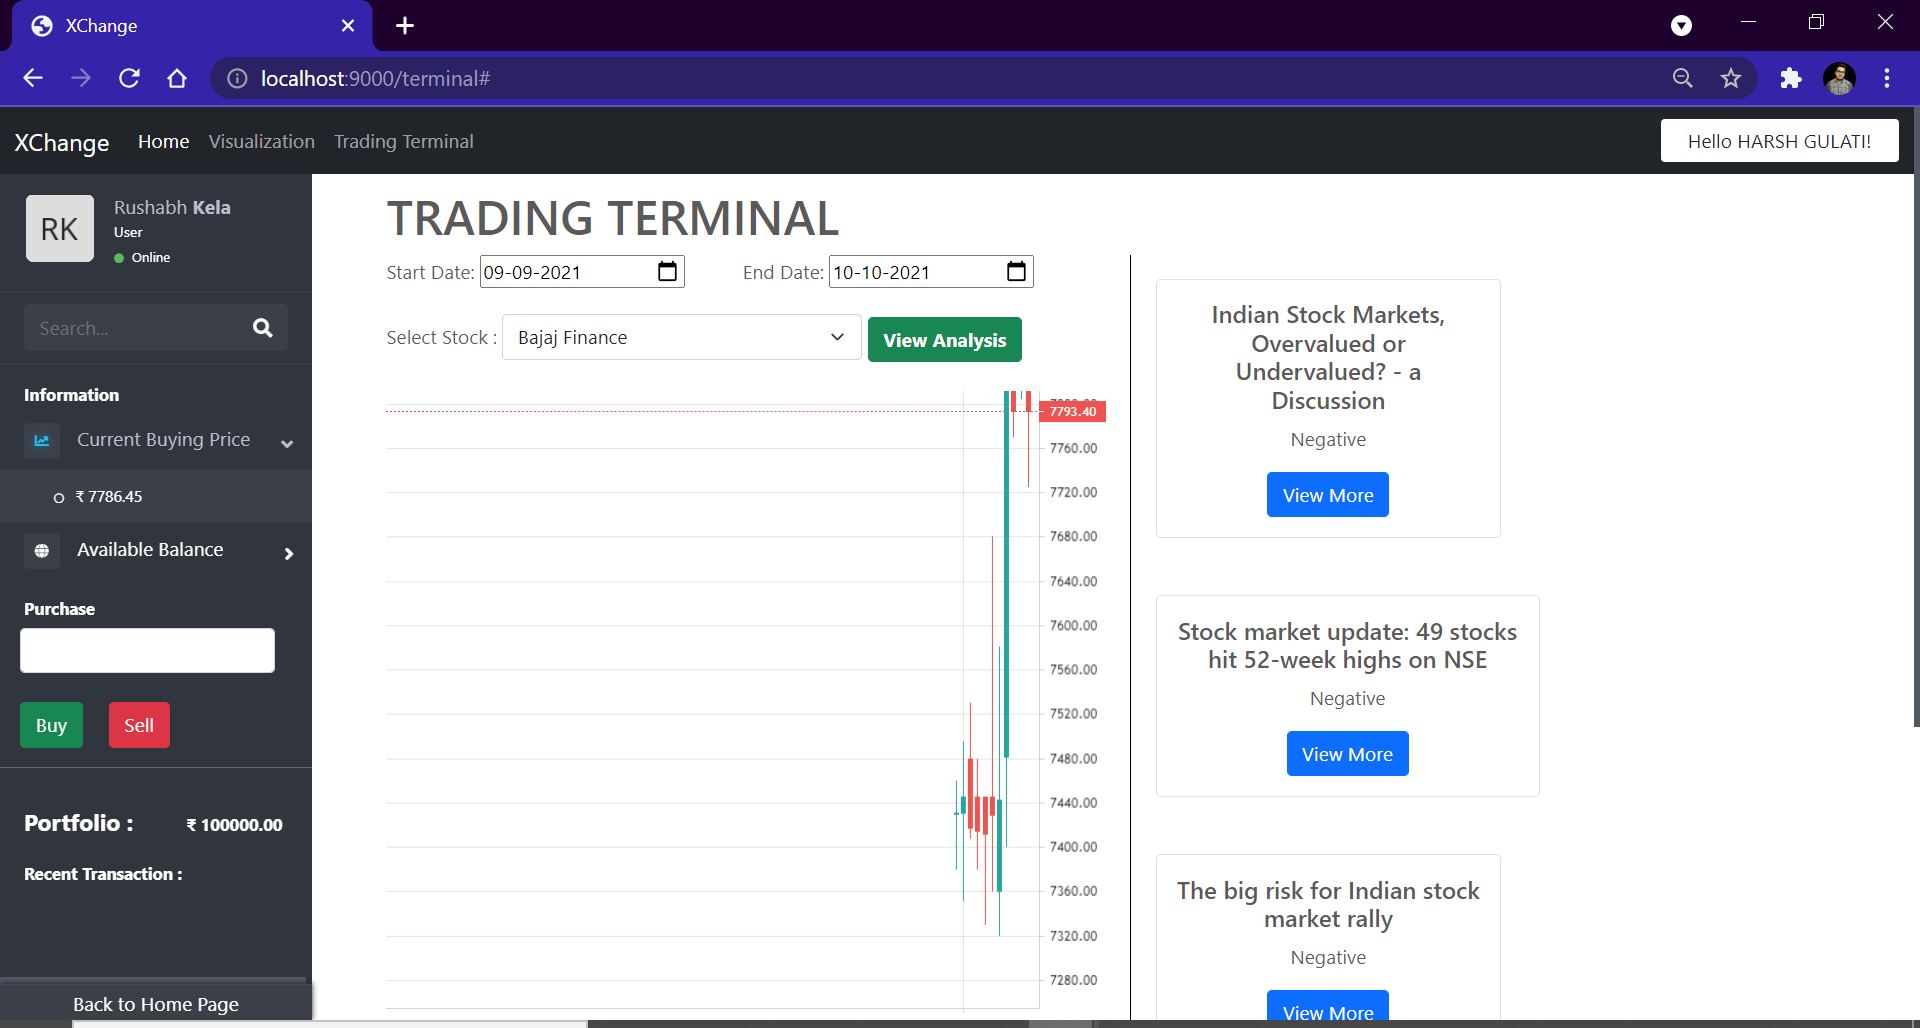Click the browser forward arrow

81,78
